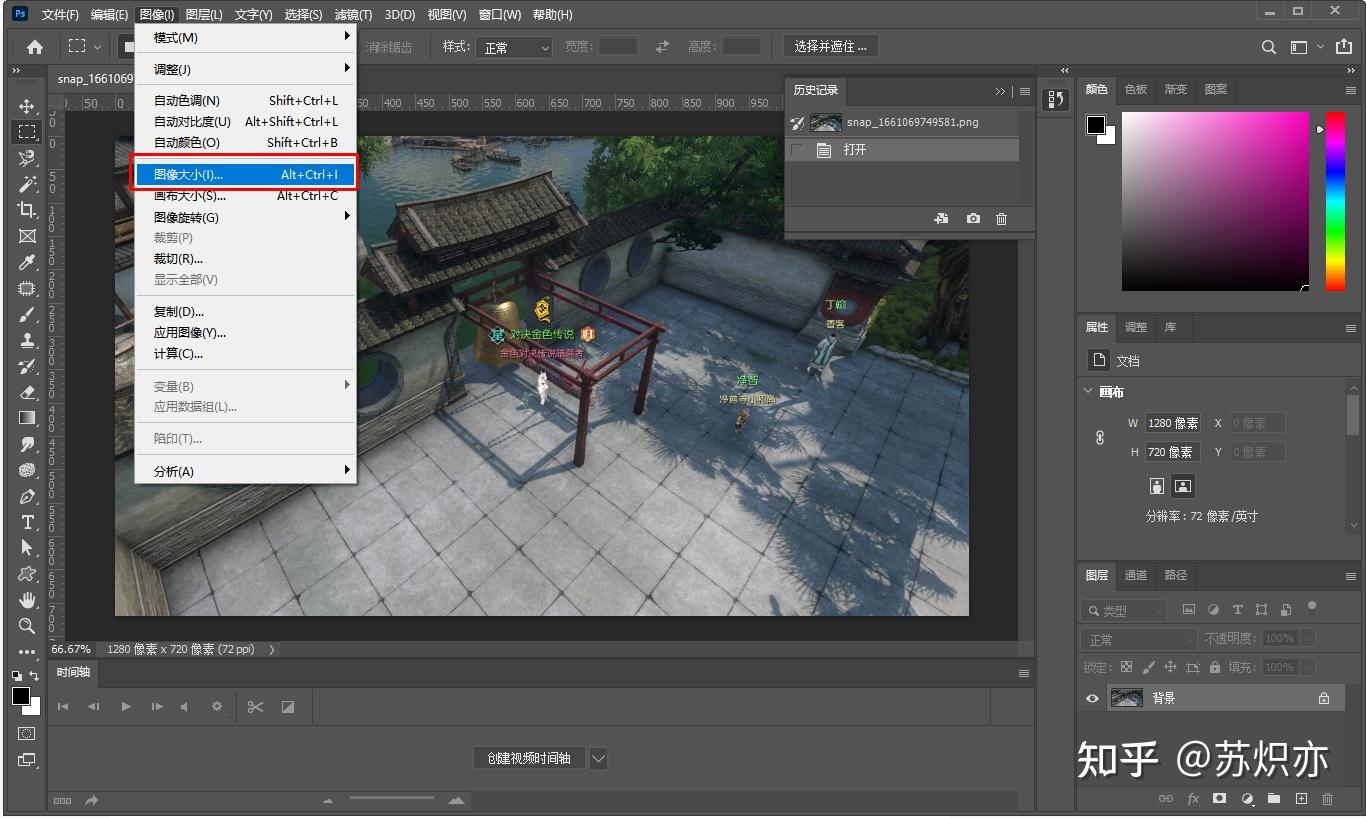The width and height of the screenshot is (1366, 818).
Task: Click the foreground color swatch in toolbox
Action: pyautogui.click(x=21, y=697)
